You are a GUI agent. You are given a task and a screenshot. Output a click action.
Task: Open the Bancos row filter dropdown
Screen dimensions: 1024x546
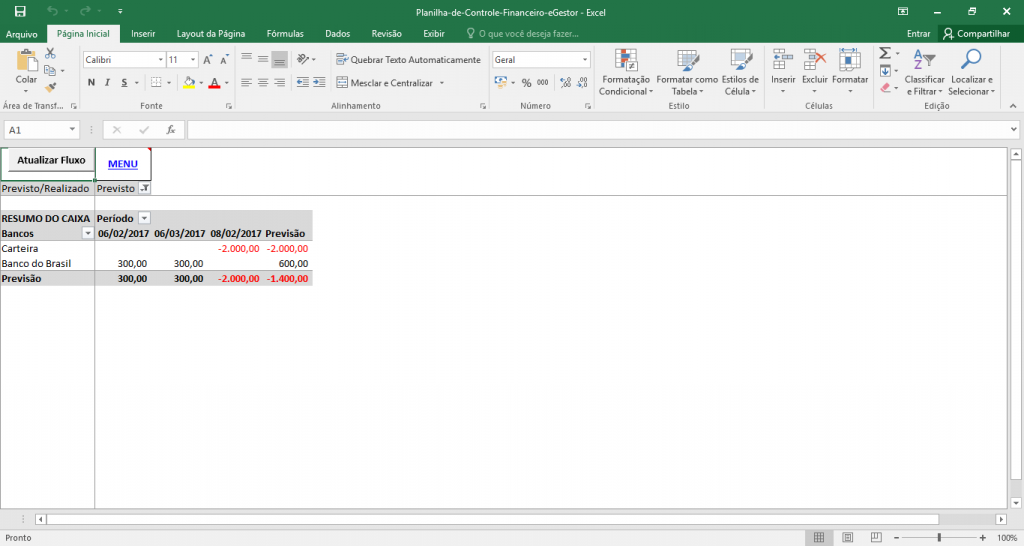(x=88, y=233)
